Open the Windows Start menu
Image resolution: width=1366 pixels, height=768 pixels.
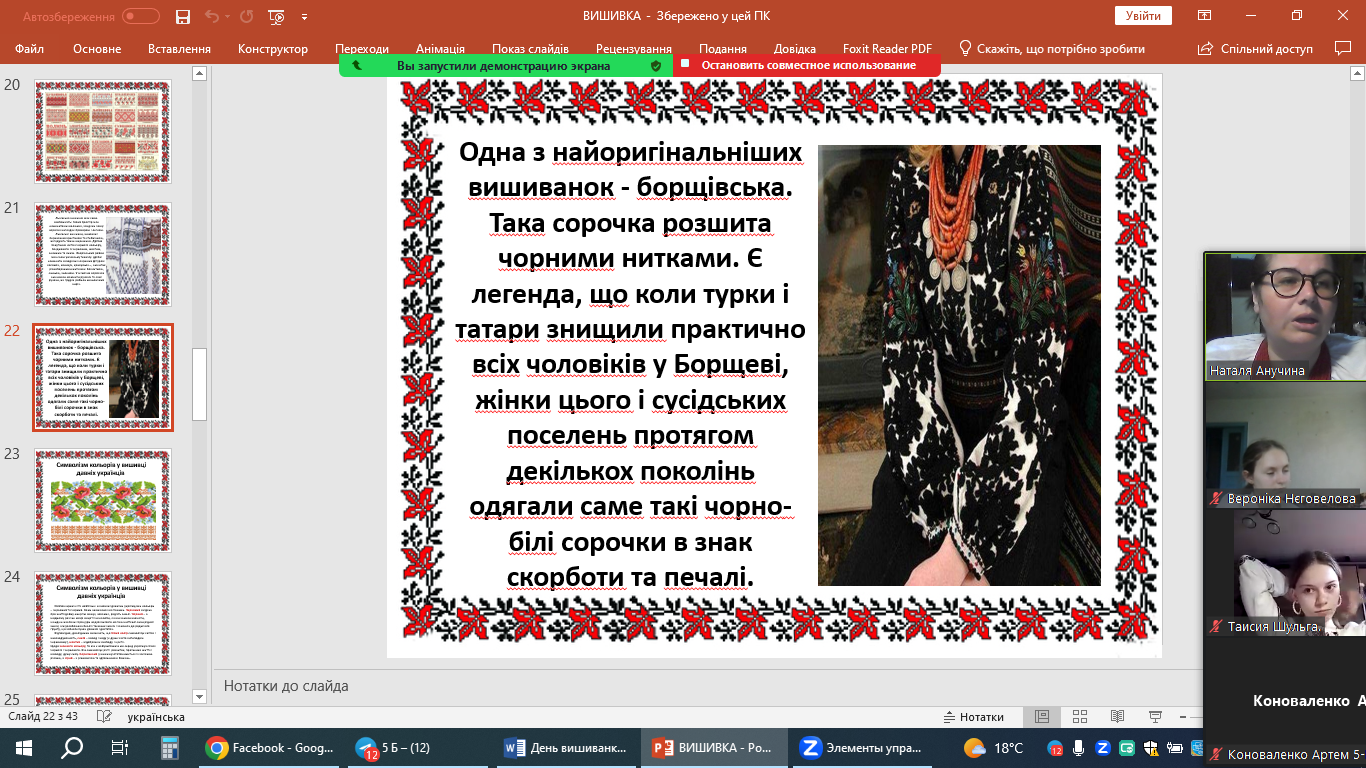point(24,748)
